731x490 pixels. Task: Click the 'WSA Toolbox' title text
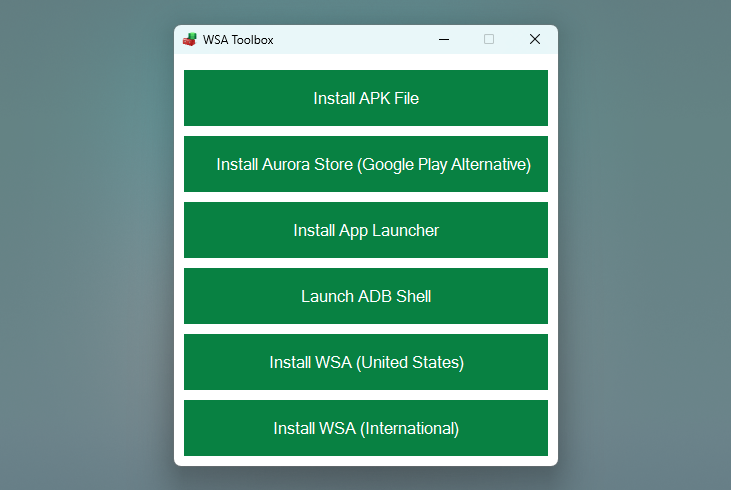tap(238, 40)
